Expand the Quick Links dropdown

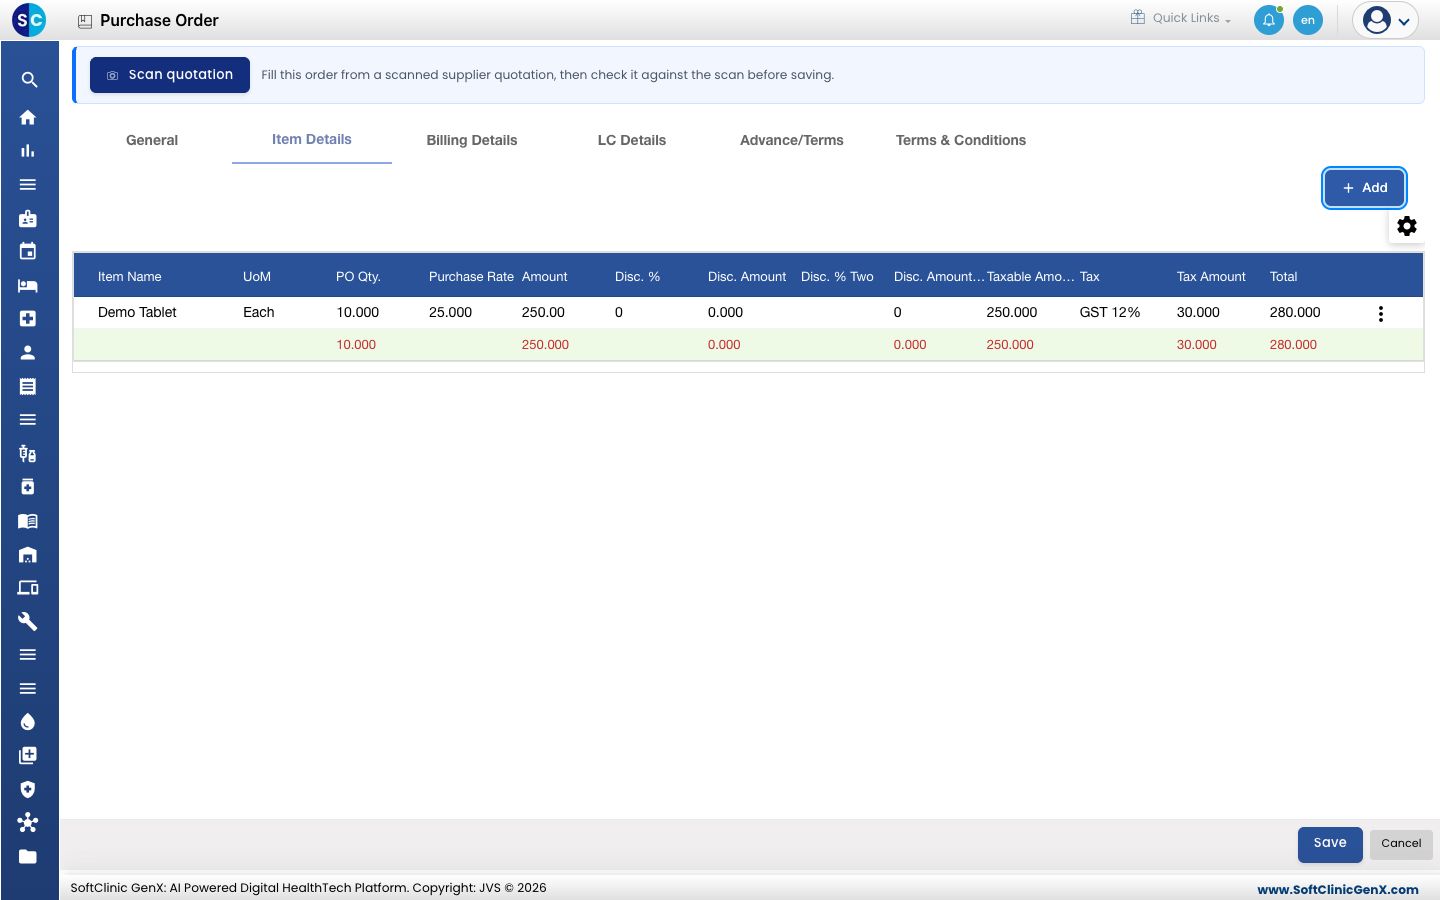coord(1181,18)
